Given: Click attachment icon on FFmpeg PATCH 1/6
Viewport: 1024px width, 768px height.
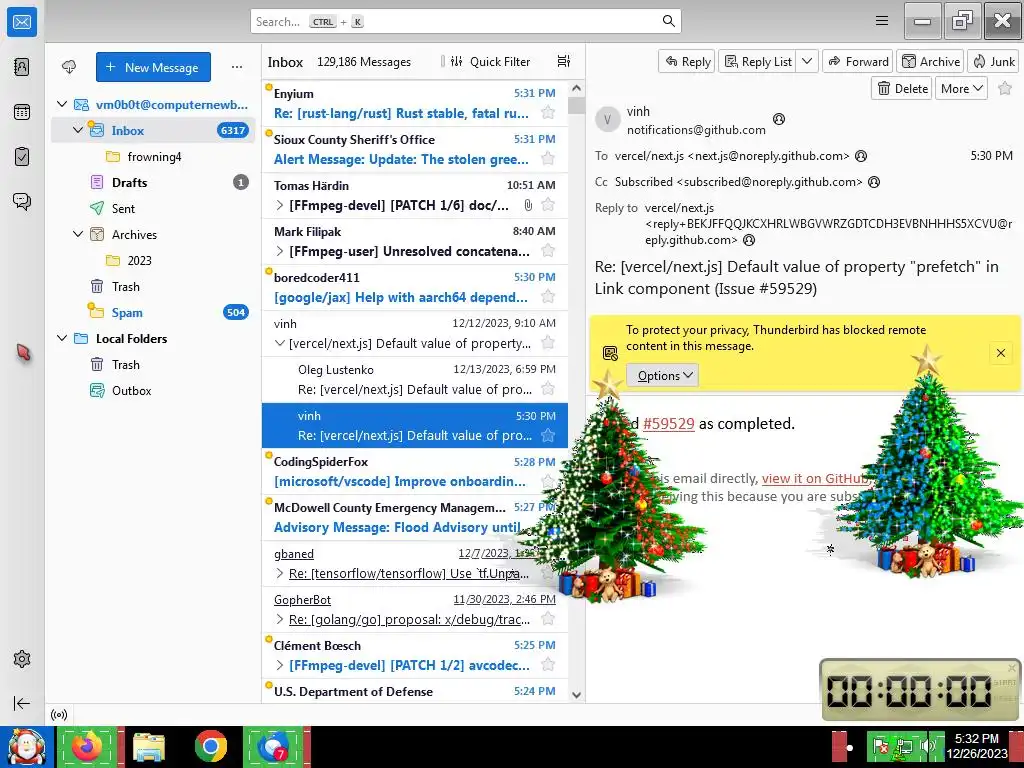Looking at the screenshot, I should point(528,205).
